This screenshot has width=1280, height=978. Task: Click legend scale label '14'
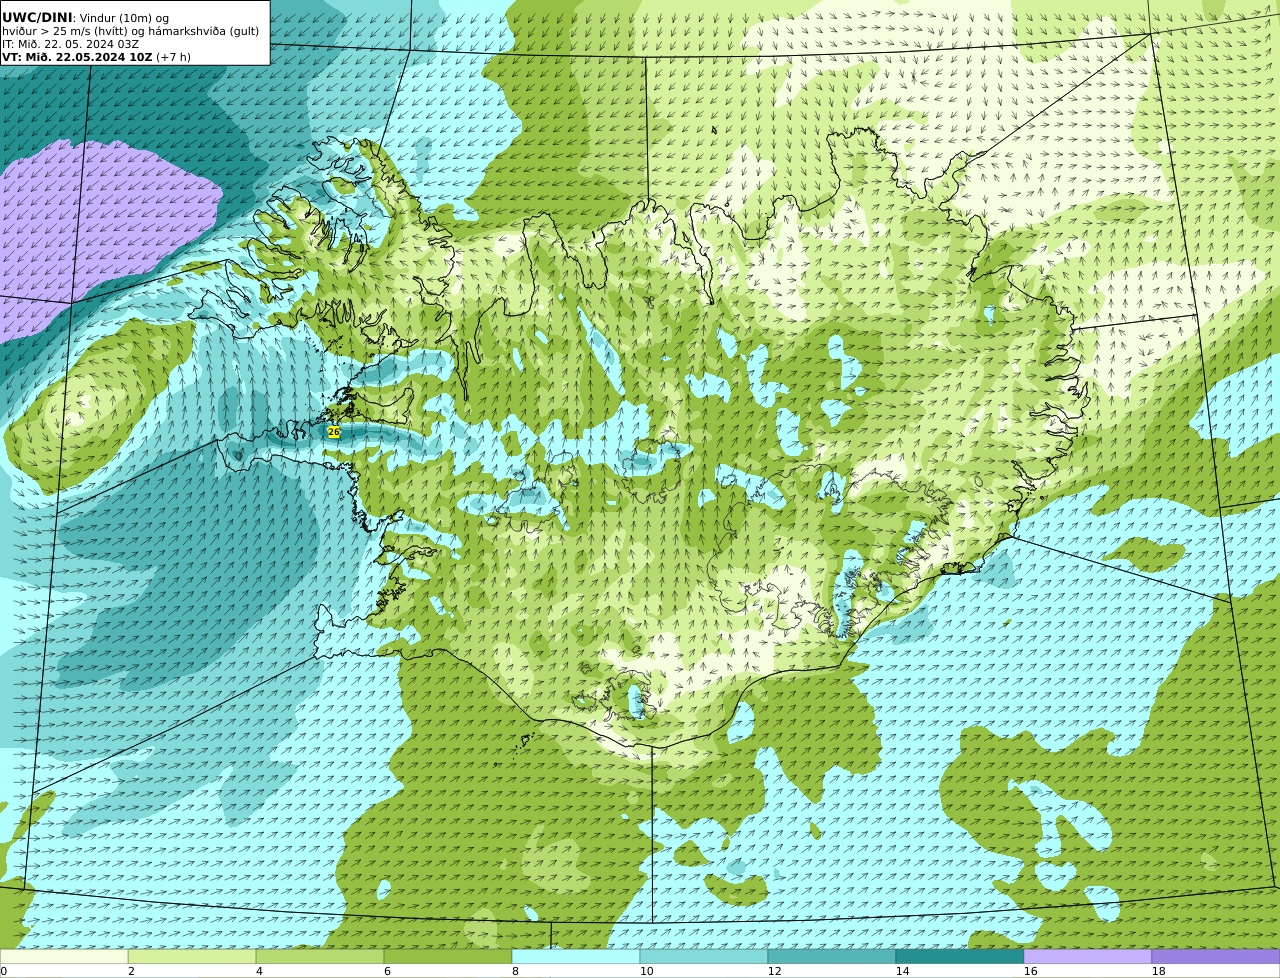(902, 971)
